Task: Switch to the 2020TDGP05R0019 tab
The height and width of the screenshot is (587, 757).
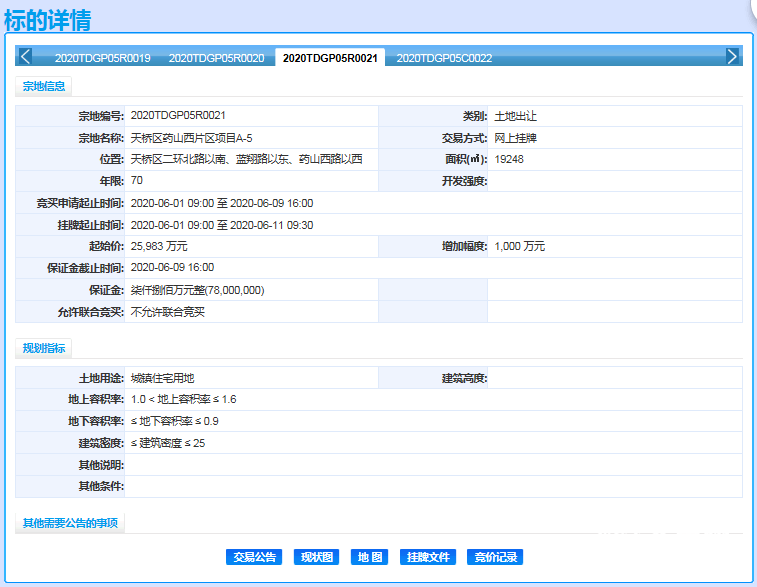Action: (x=102, y=59)
